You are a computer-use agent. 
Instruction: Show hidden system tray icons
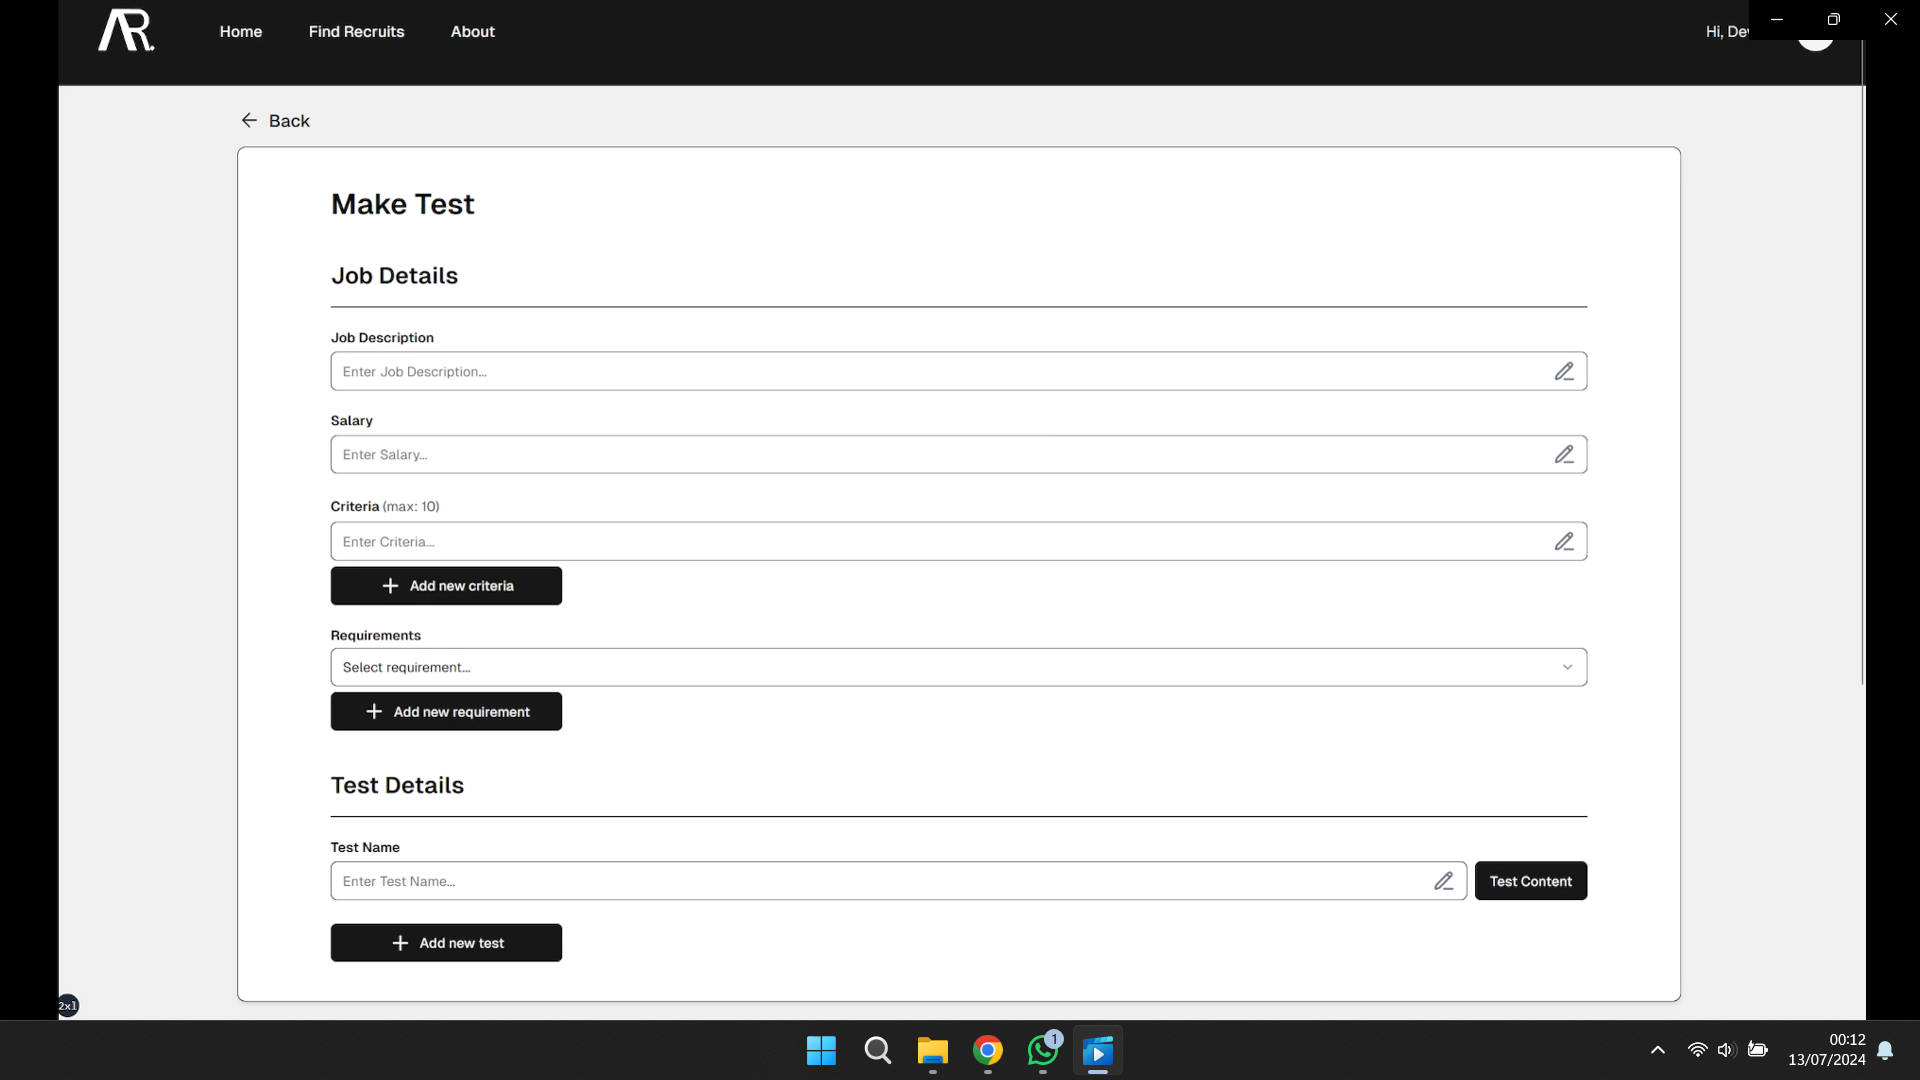tap(1657, 1050)
